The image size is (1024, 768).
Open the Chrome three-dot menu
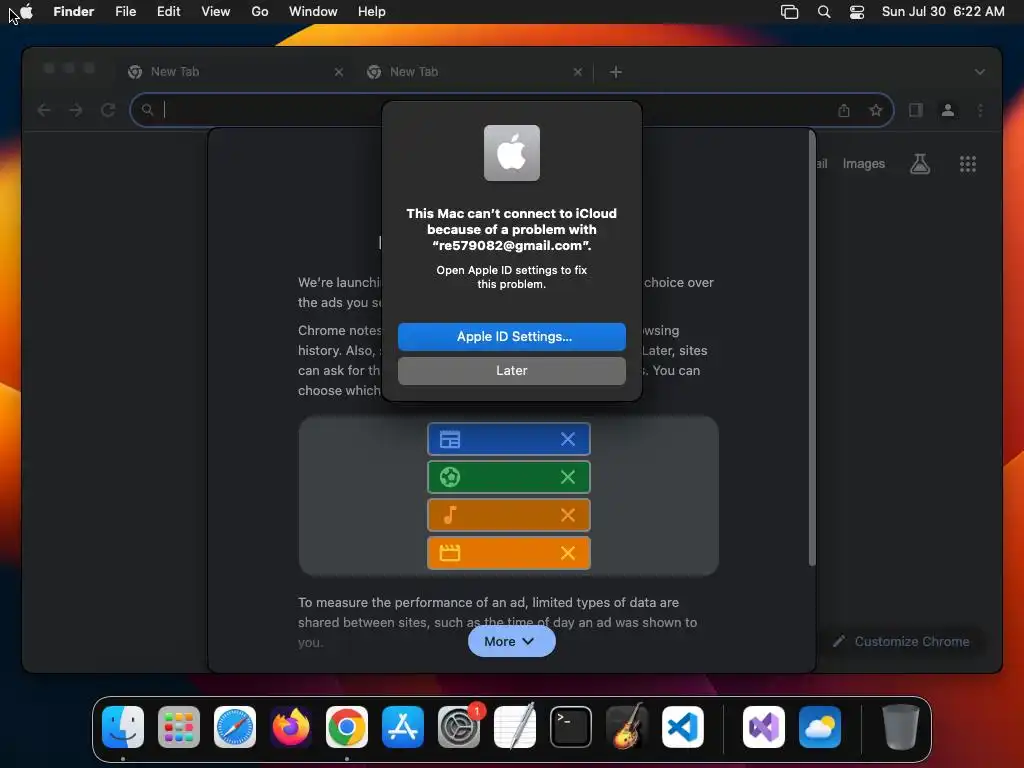[980, 110]
